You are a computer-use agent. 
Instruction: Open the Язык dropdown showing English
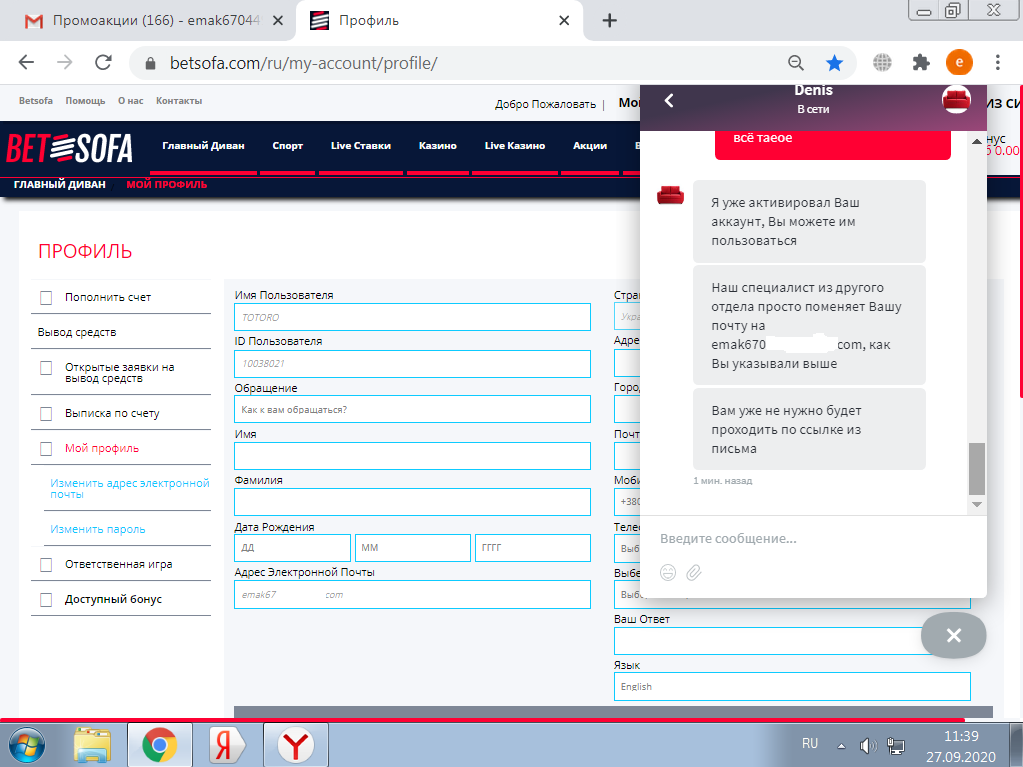click(x=792, y=686)
